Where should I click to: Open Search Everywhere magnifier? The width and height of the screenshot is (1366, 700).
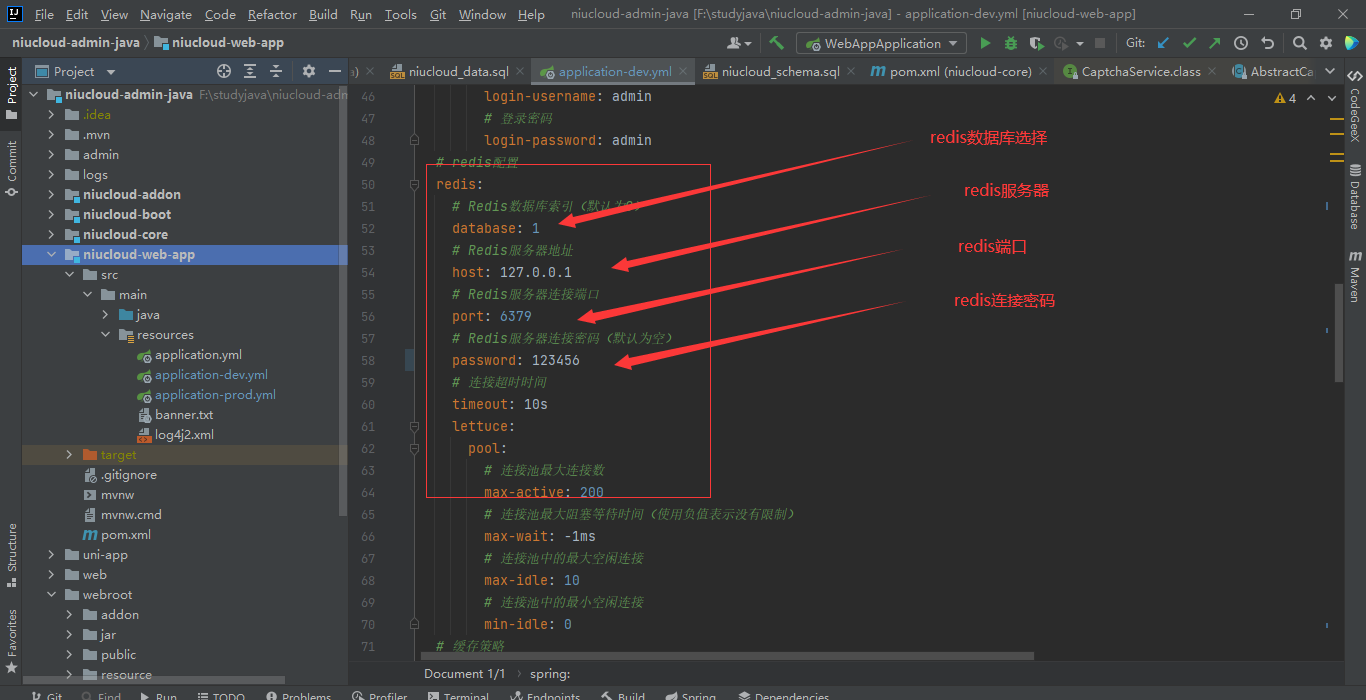[1299, 43]
